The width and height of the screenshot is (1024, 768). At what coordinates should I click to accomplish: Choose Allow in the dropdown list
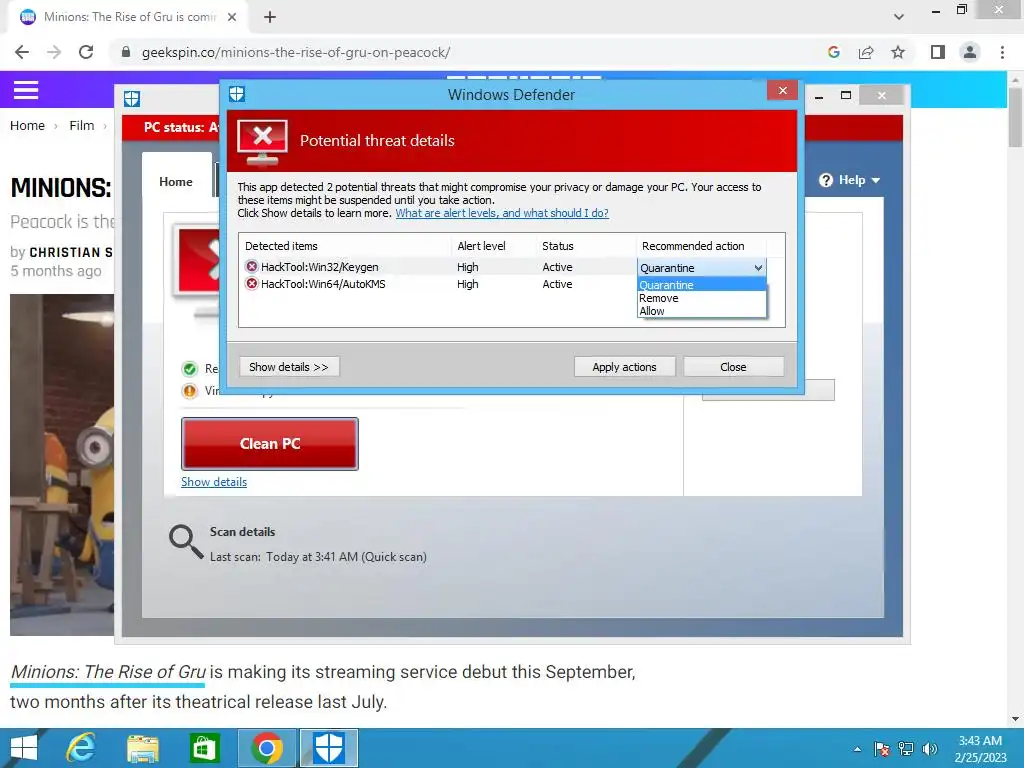point(701,311)
